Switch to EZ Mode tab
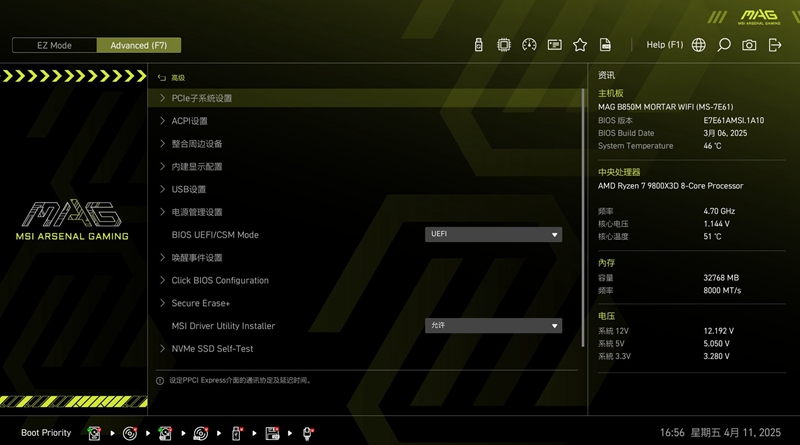This screenshot has width=800, height=445. tap(55, 45)
